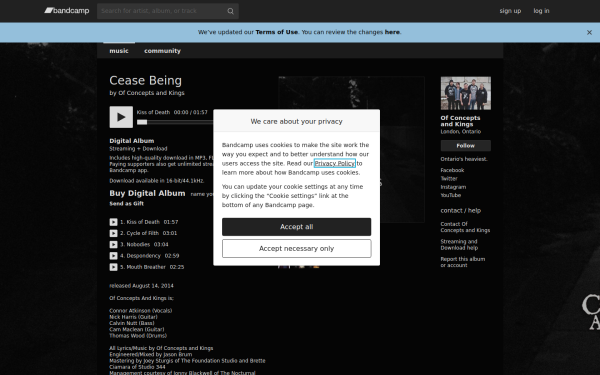
Task: Open the community tab
Action: 162,51
